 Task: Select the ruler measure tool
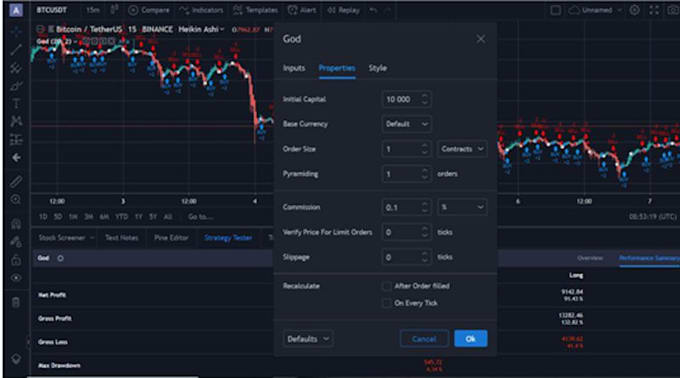point(16,181)
